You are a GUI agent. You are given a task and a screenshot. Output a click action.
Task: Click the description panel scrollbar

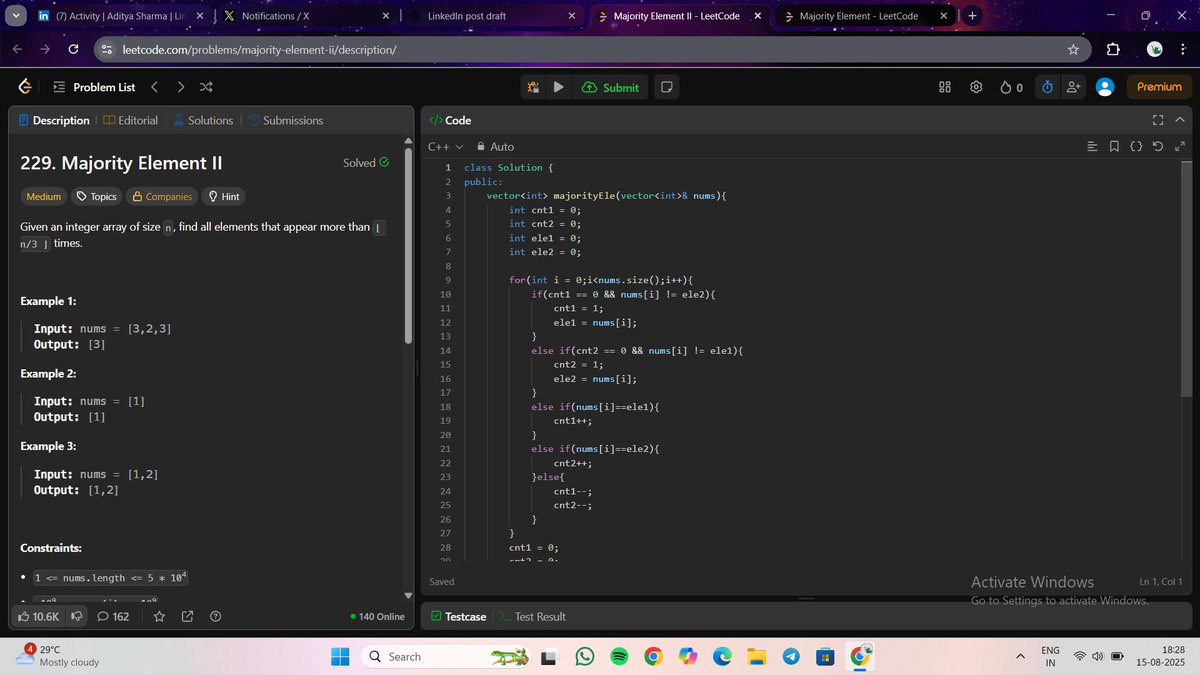coord(408,245)
